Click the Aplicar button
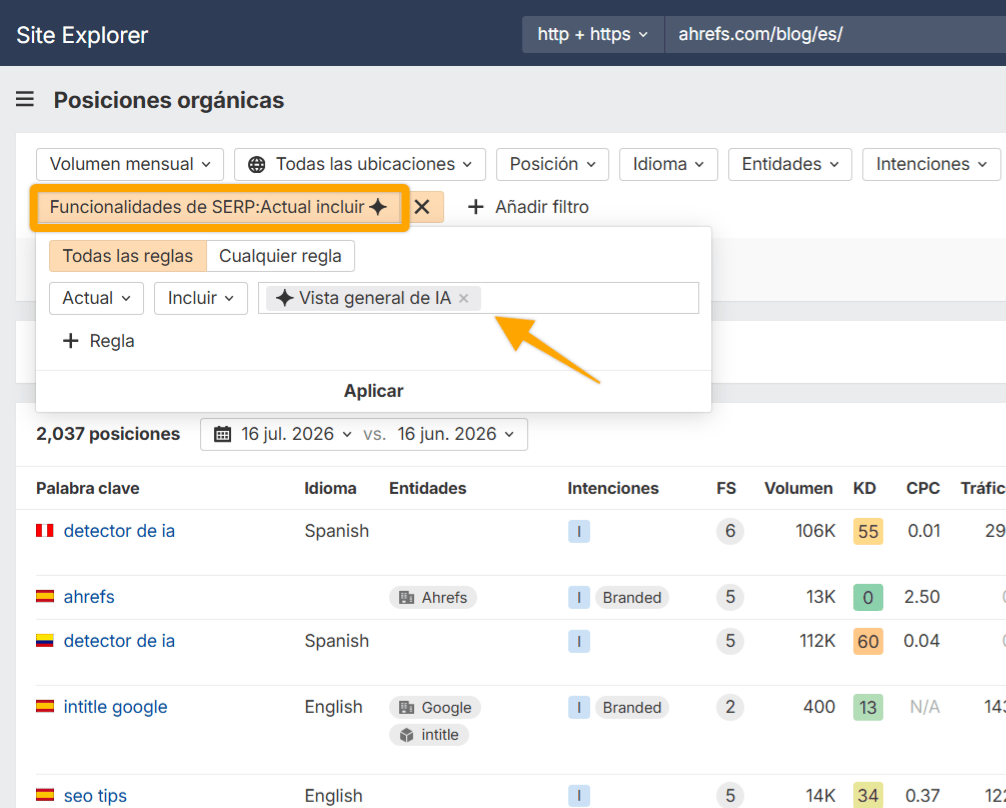 click(x=373, y=391)
